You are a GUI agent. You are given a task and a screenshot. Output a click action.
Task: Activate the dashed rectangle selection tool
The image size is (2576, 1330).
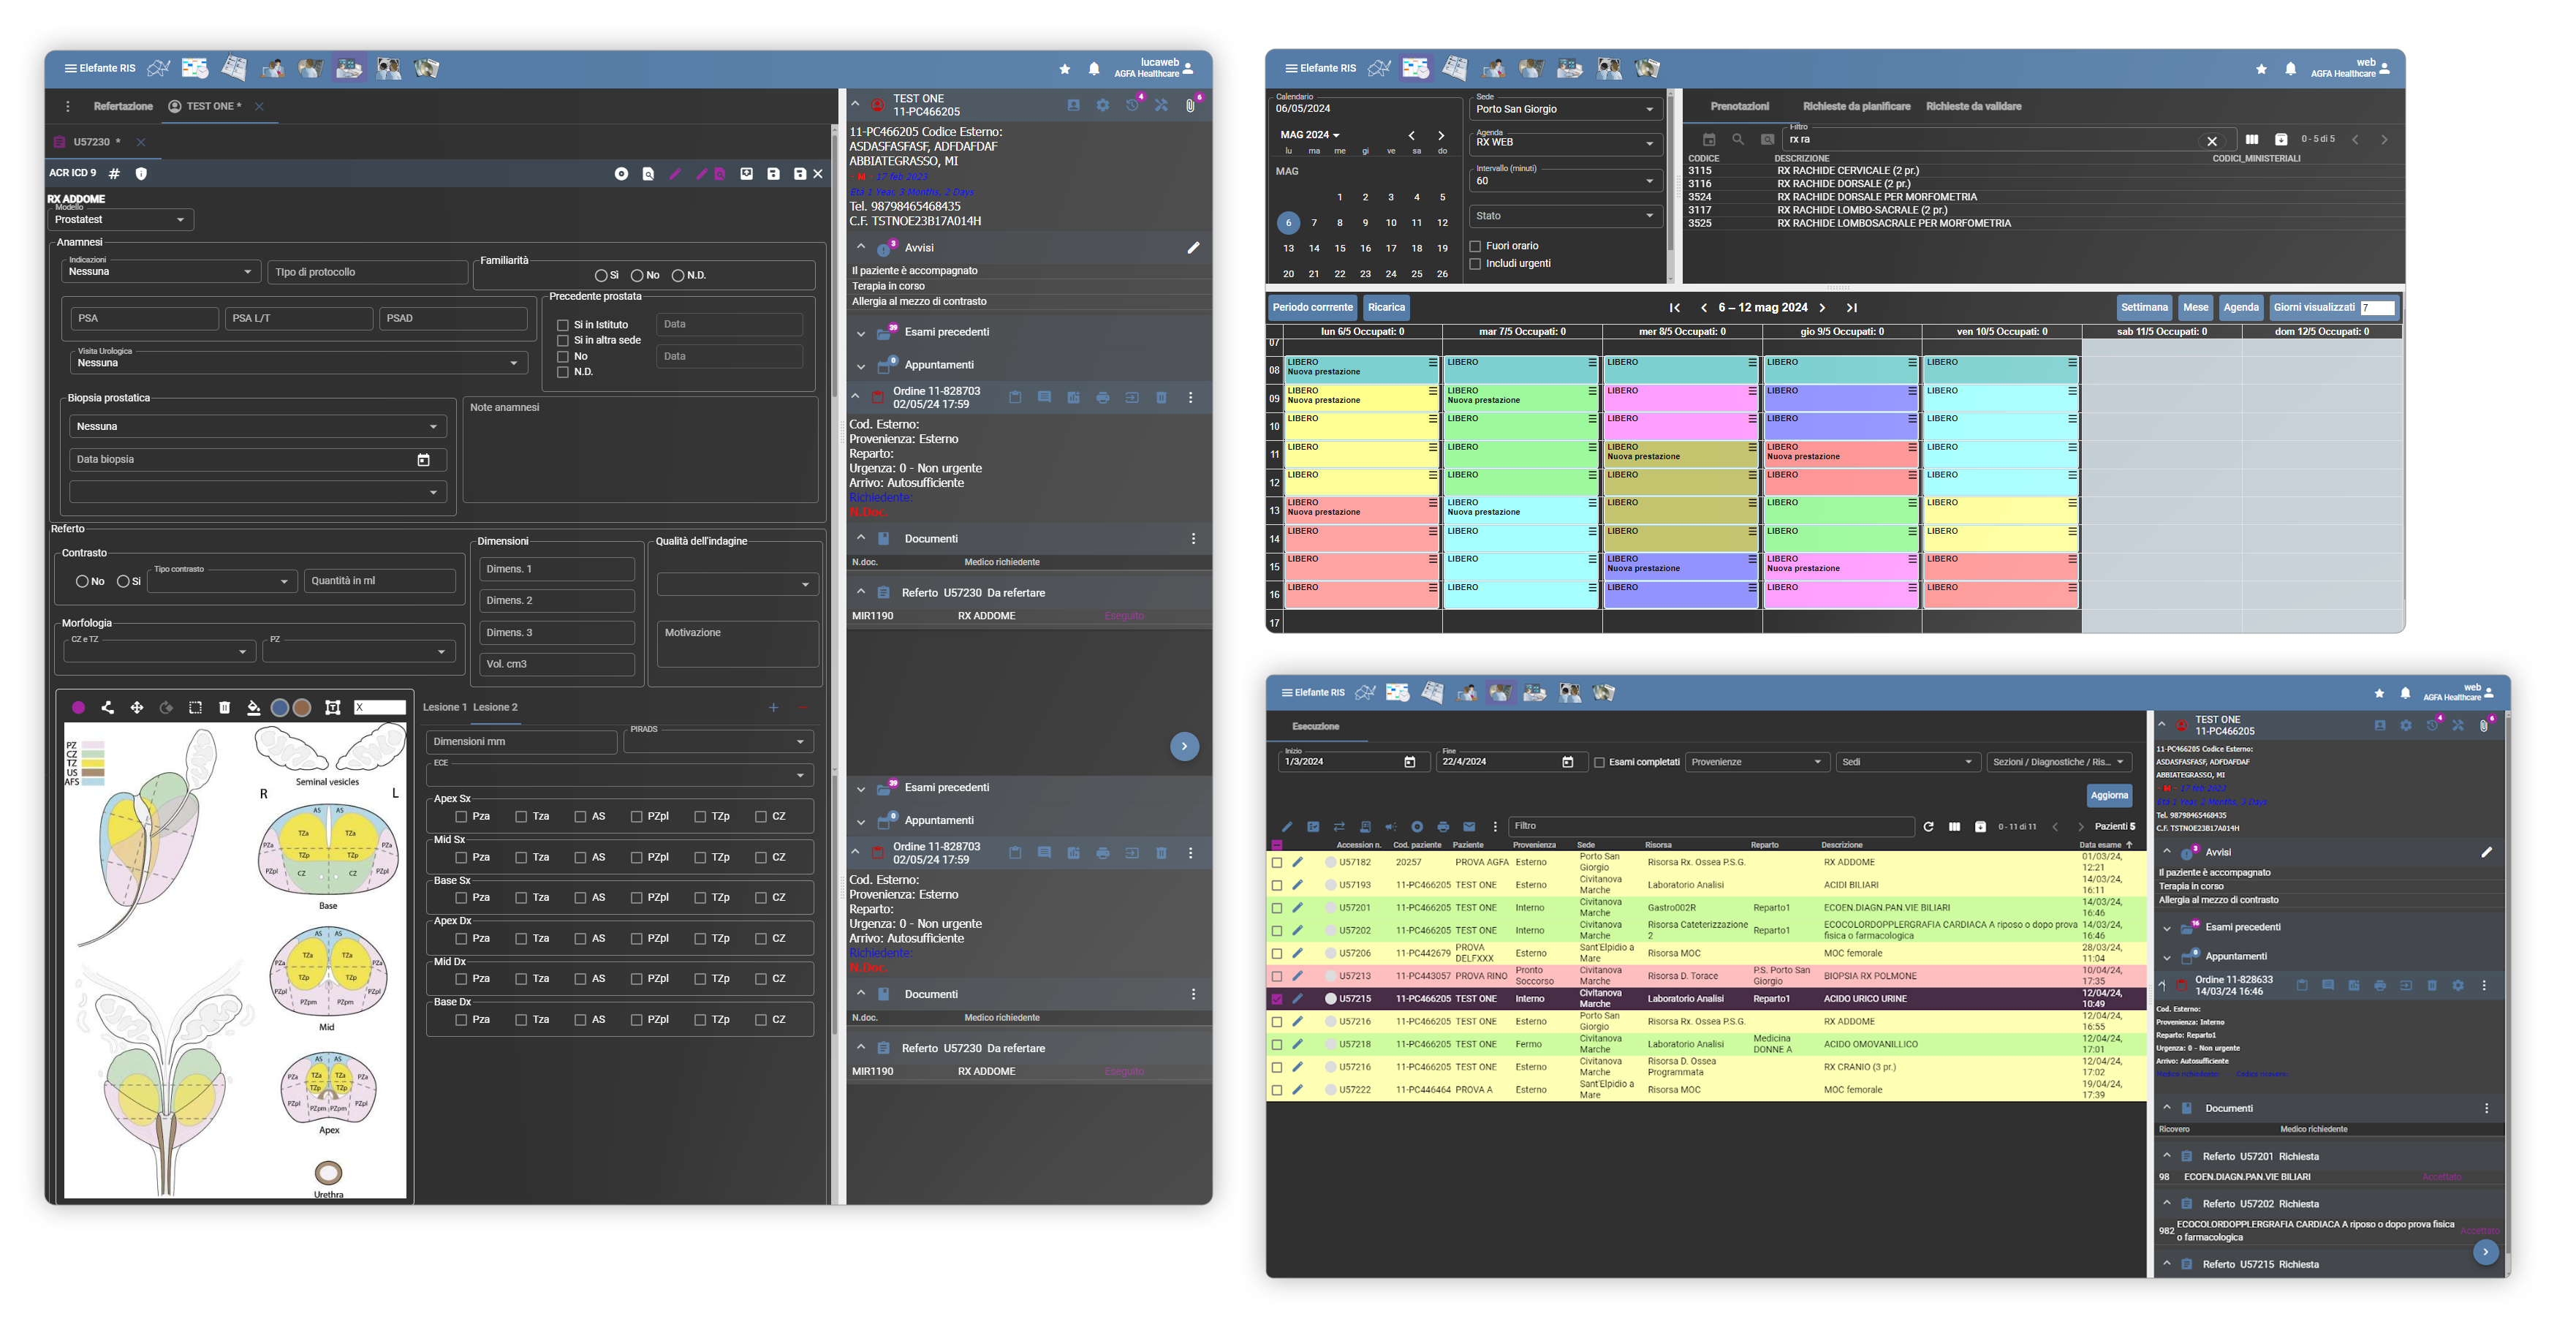195,708
